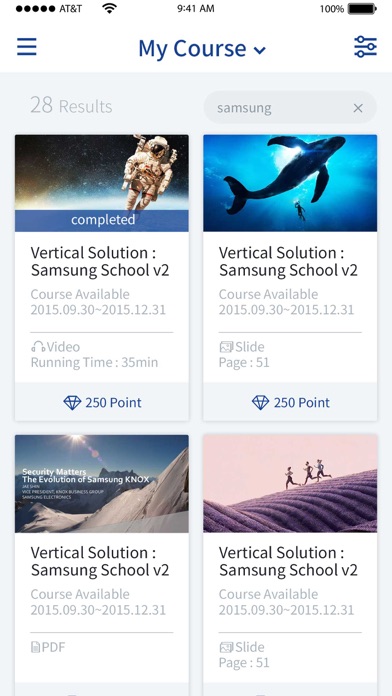Tap the 28 Results label
The height and width of the screenshot is (696, 392).
click(x=71, y=106)
